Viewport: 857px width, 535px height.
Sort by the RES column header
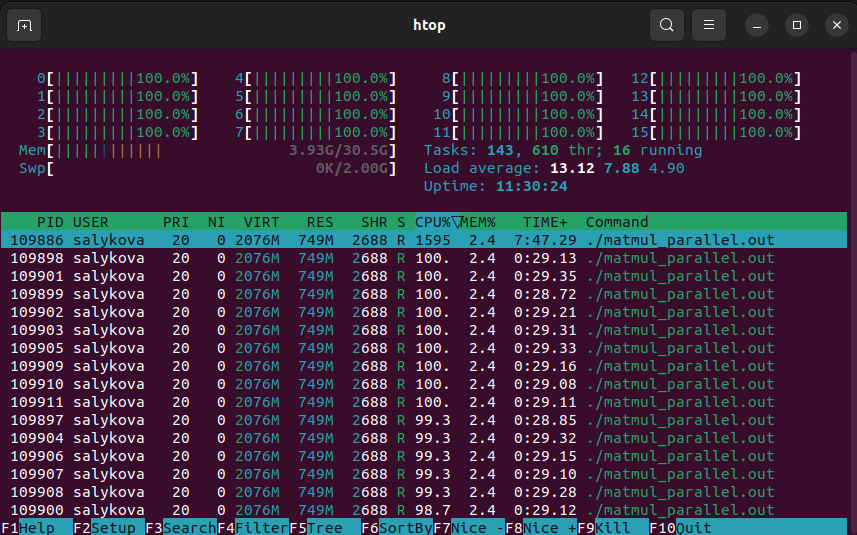pyautogui.click(x=320, y=222)
